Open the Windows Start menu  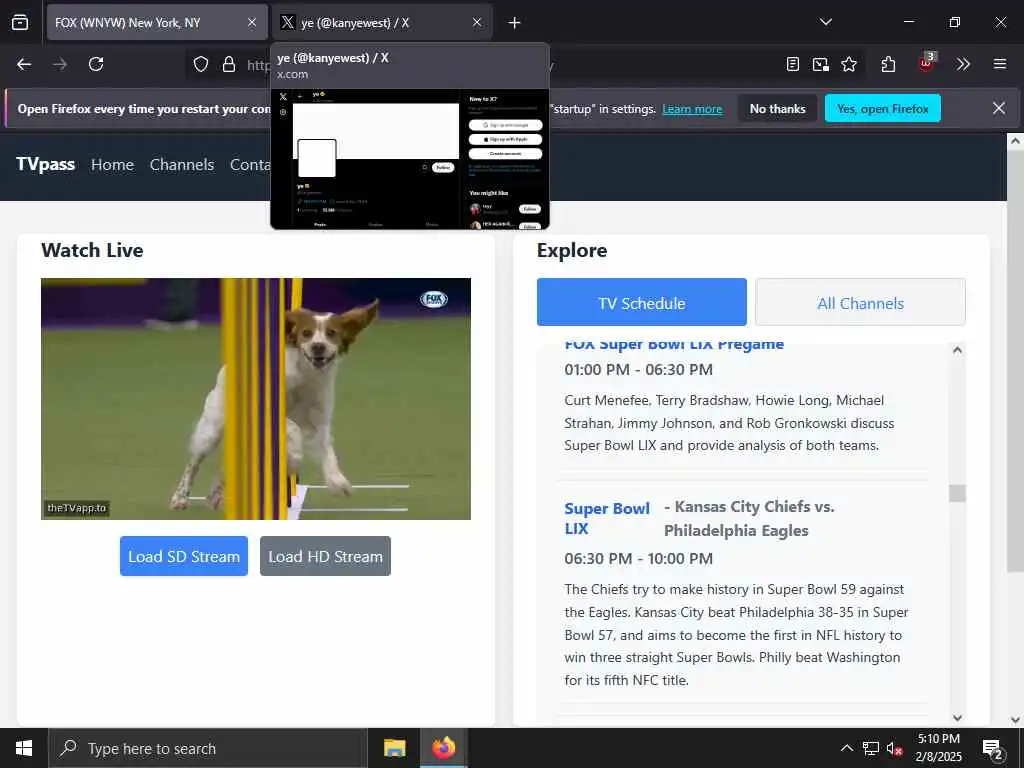point(24,748)
